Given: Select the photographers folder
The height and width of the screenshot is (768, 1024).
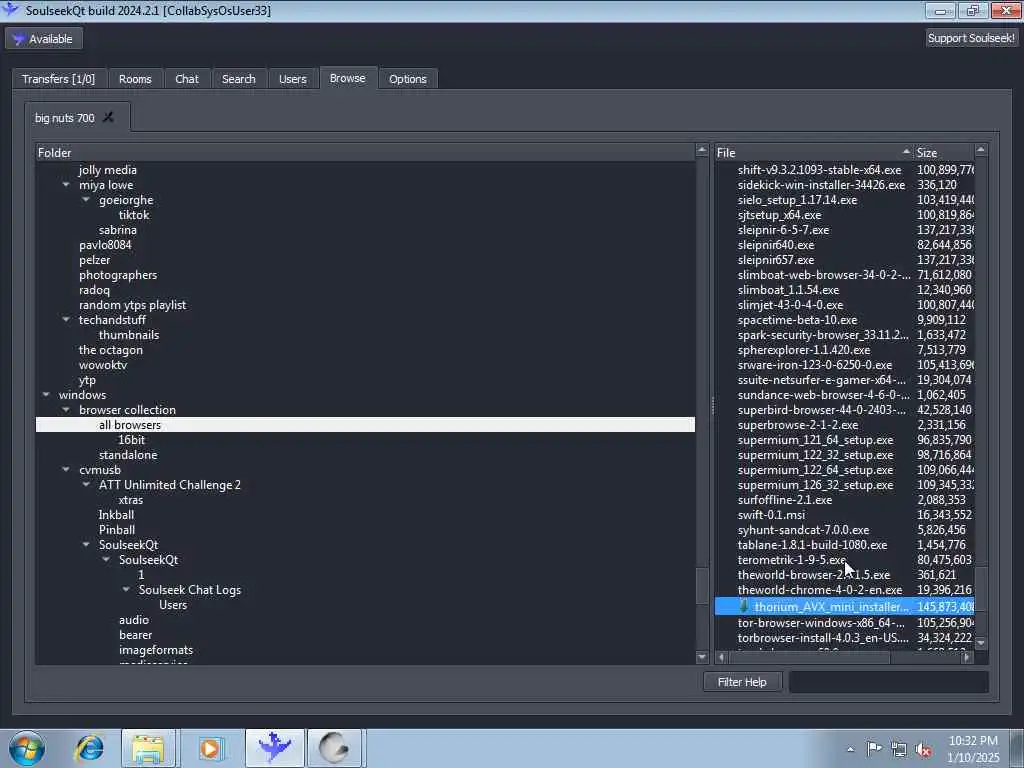Looking at the screenshot, I should pos(118,275).
